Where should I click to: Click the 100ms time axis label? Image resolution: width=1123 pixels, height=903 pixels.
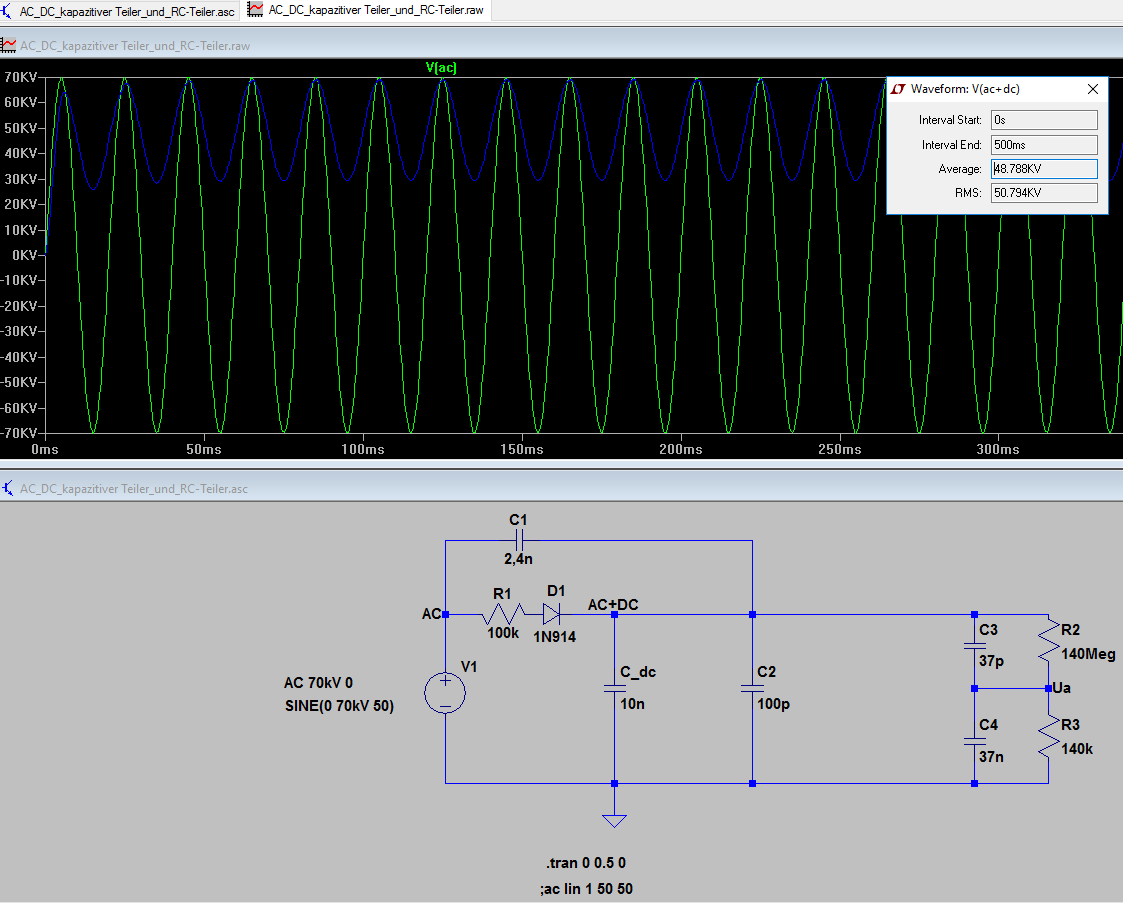pyautogui.click(x=362, y=450)
